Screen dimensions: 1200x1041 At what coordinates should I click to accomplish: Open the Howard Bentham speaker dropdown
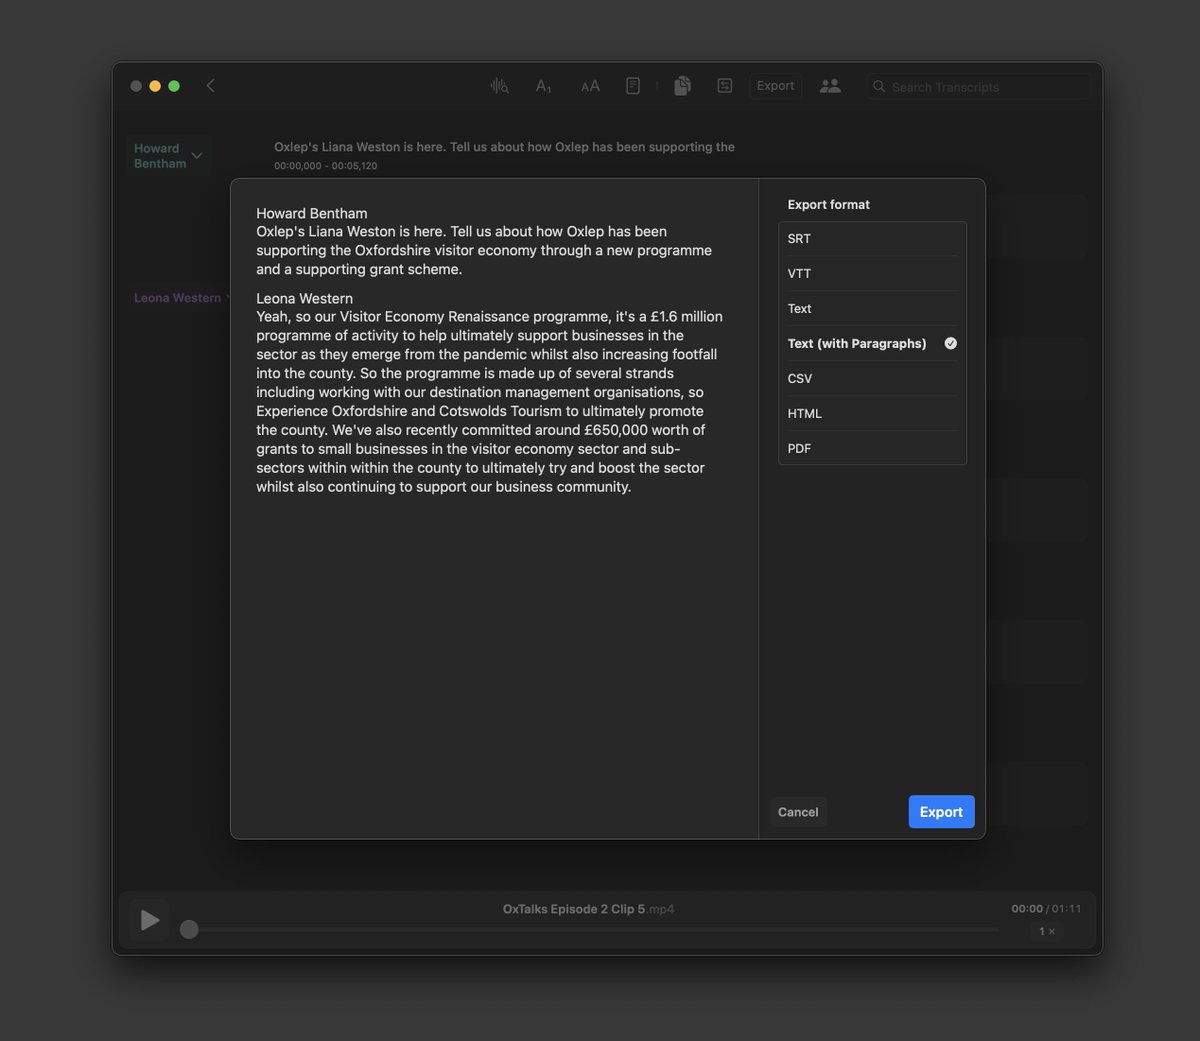[x=168, y=156]
